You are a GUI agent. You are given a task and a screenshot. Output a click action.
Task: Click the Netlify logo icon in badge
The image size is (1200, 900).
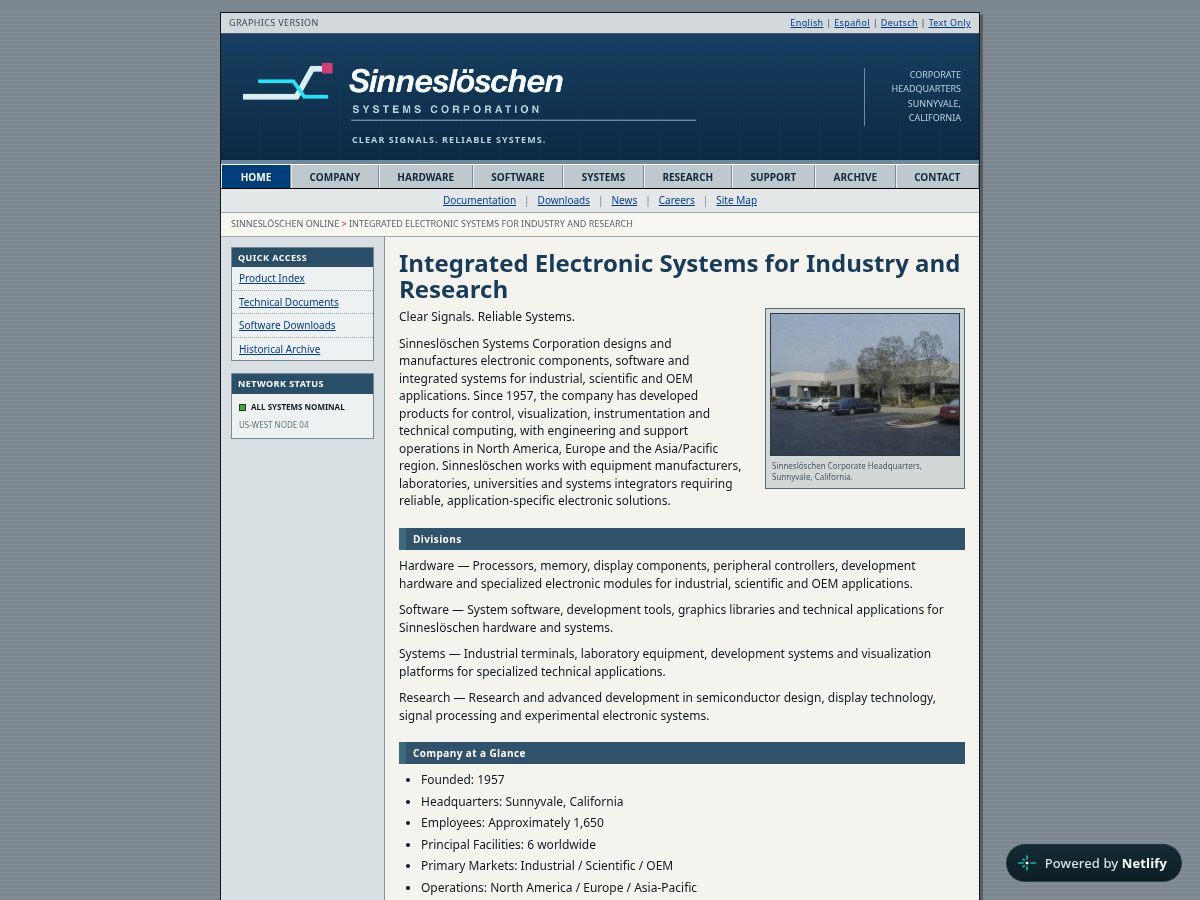click(x=1027, y=863)
